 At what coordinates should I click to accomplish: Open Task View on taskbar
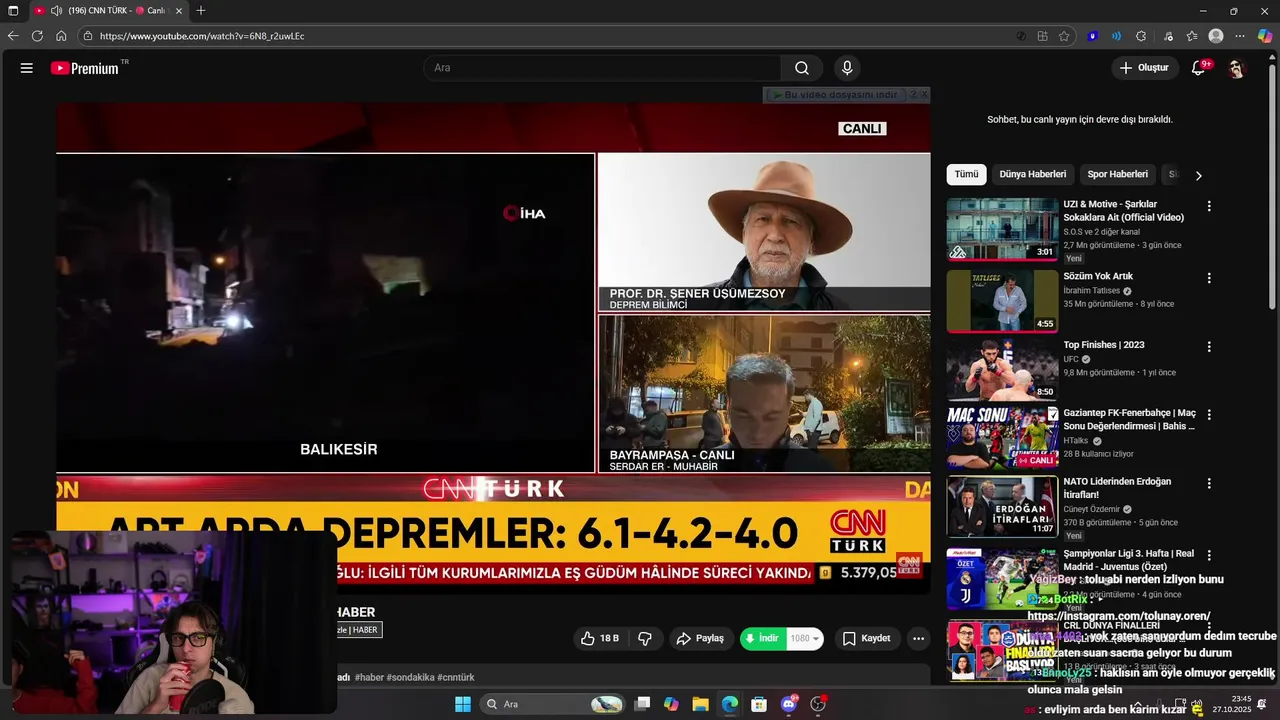click(x=643, y=704)
